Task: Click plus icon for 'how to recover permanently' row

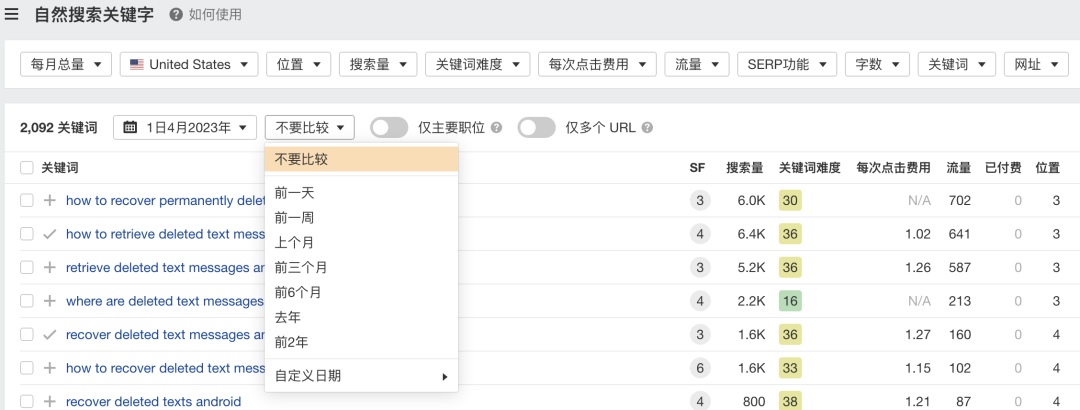Action: (x=49, y=201)
